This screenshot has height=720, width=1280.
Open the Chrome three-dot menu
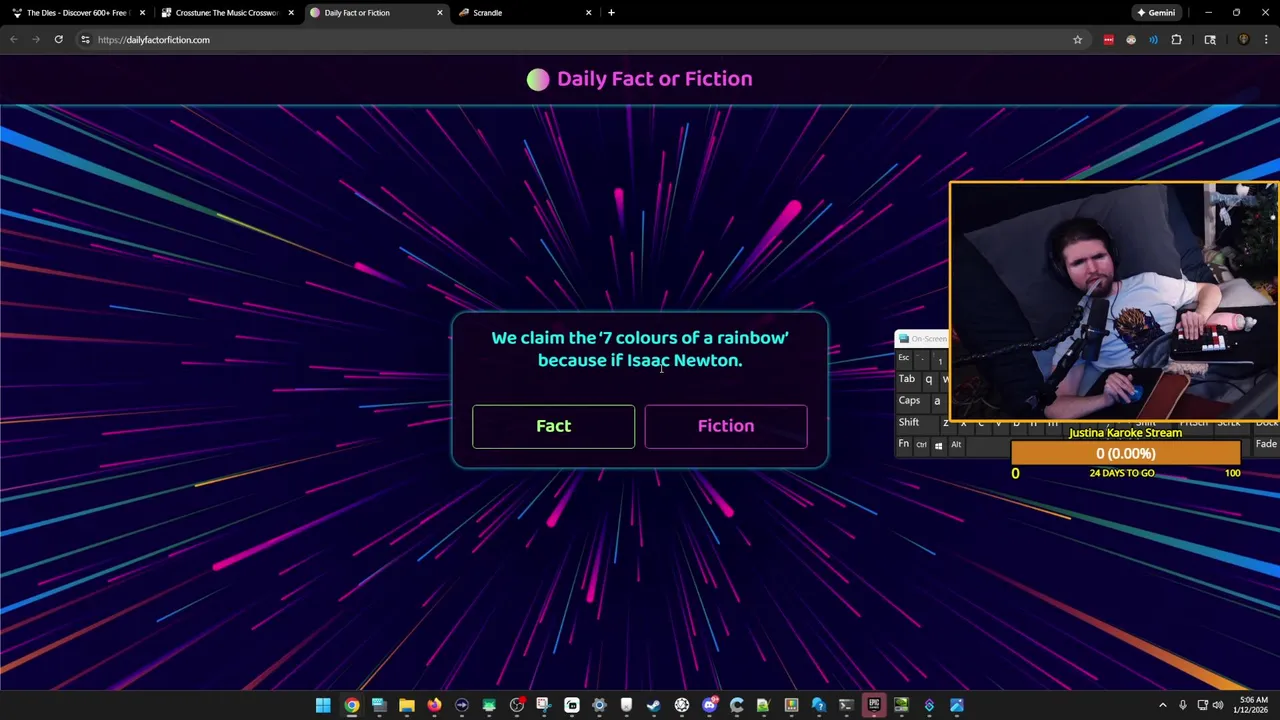point(1266,40)
